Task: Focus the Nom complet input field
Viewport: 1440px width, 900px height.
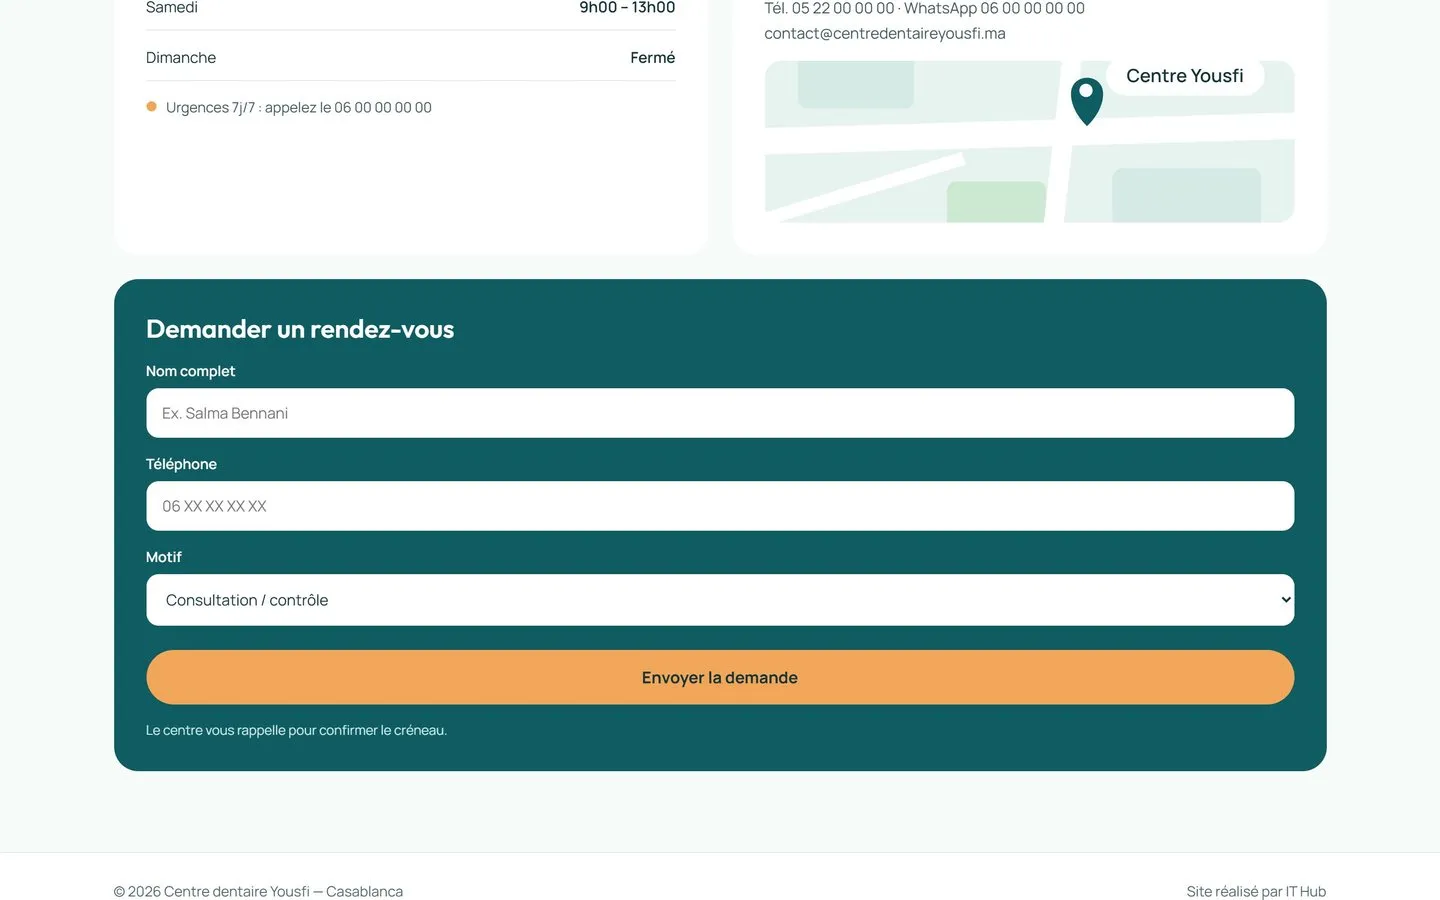Action: tap(720, 413)
